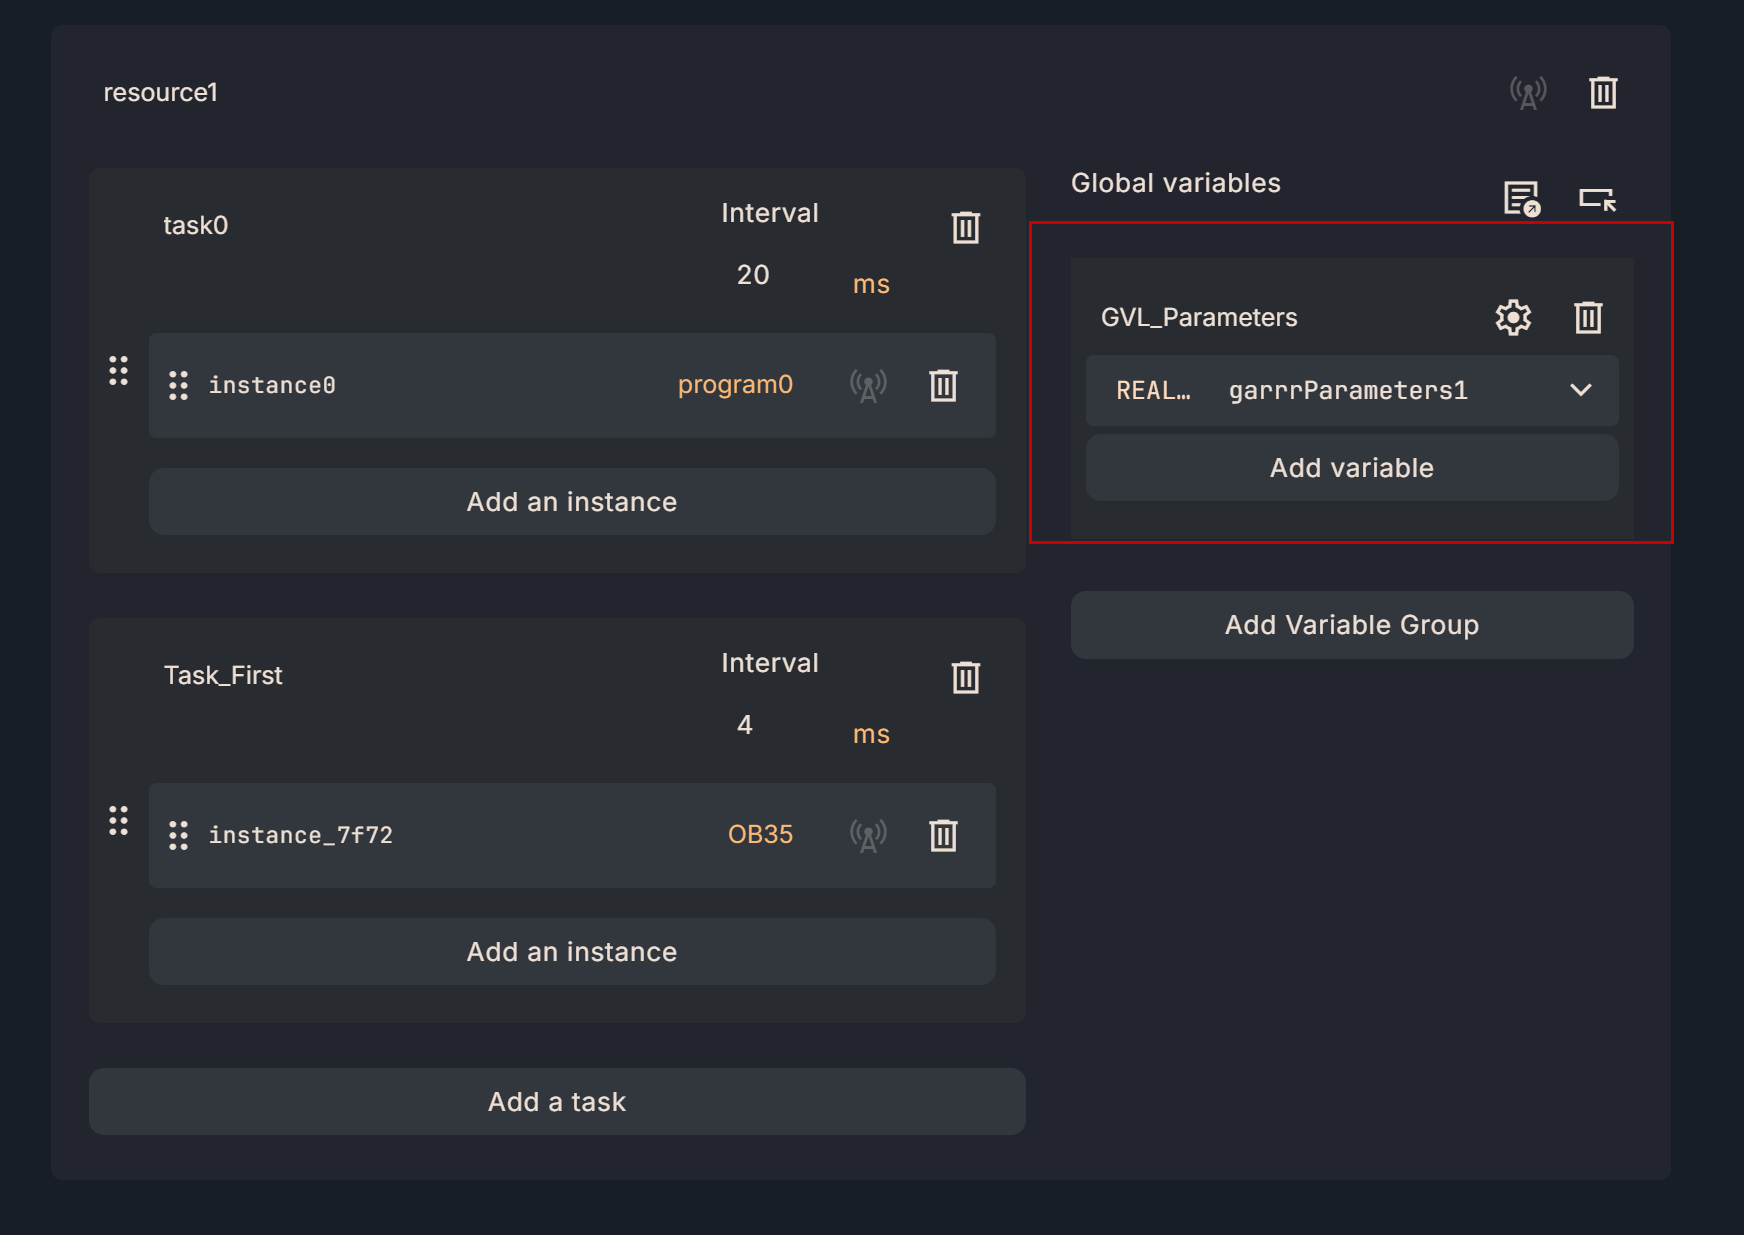Toggle the antenna icon on instance_7f72

[868, 835]
